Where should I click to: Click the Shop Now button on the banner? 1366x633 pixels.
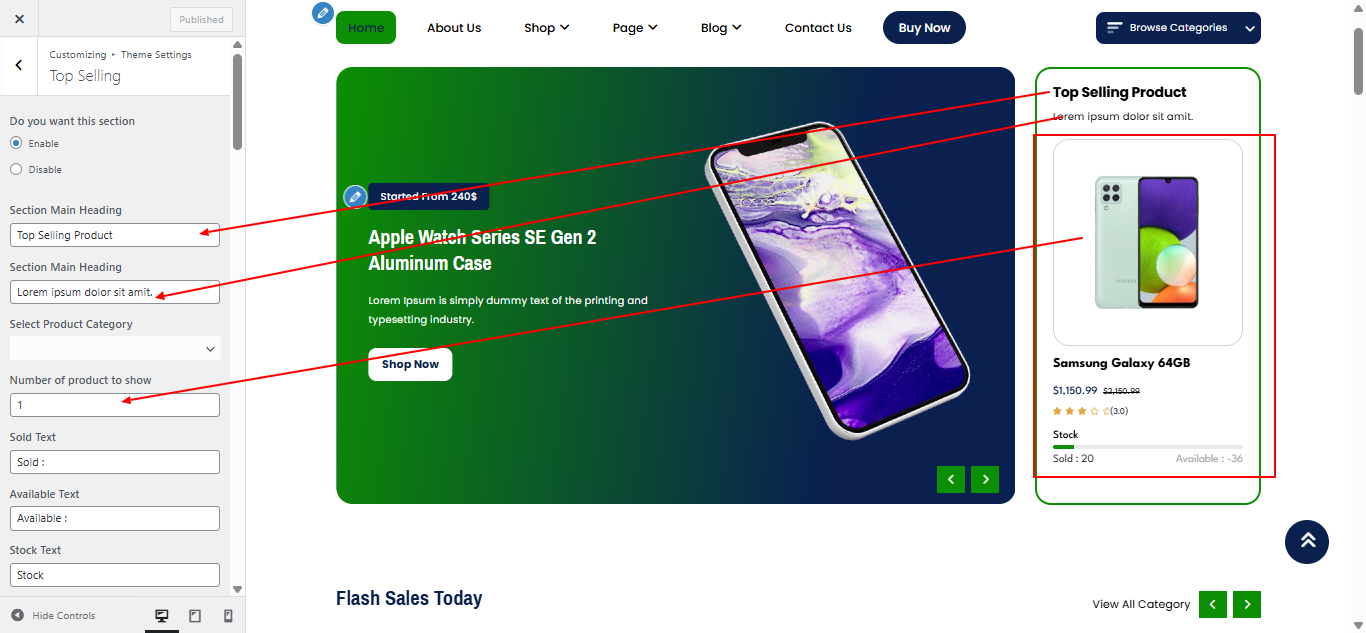410,364
